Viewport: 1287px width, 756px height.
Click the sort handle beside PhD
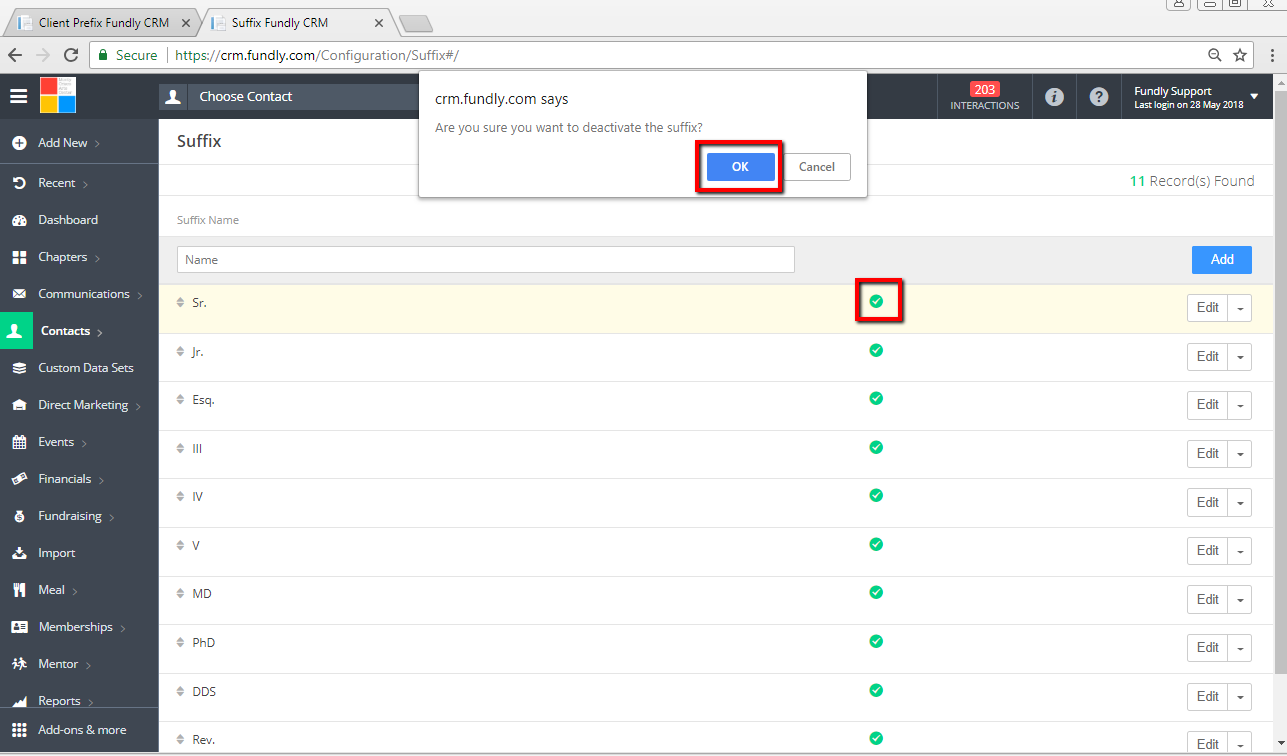(x=181, y=643)
